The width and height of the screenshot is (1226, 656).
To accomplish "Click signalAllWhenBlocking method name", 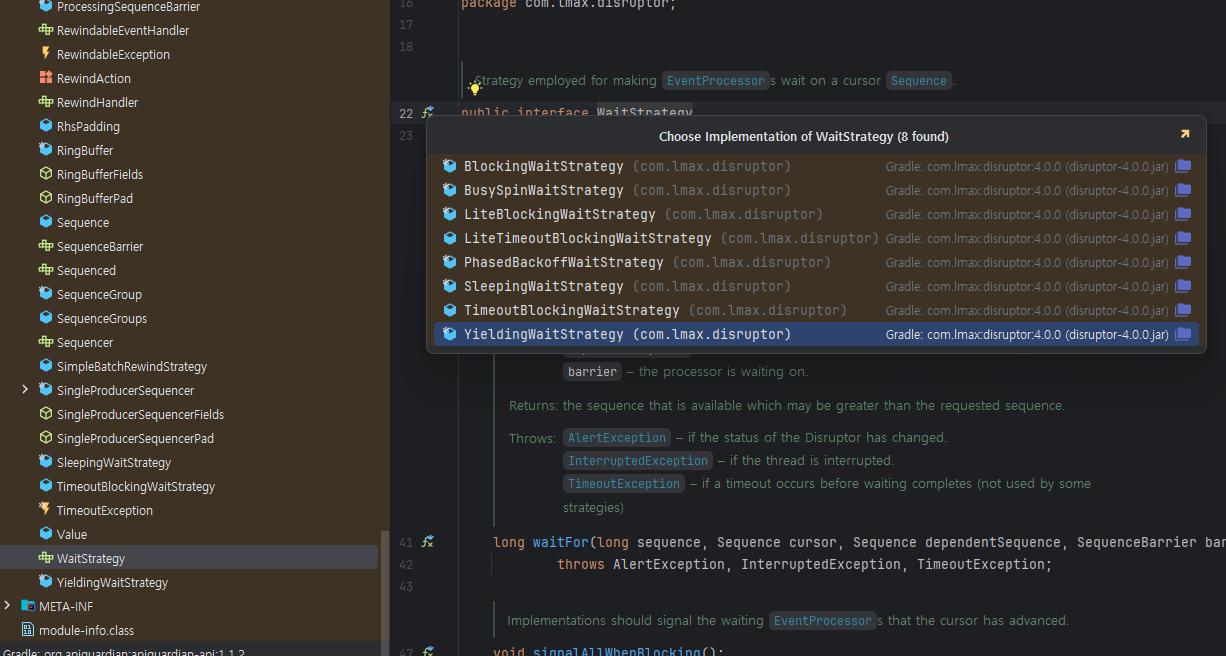I will pyautogui.click(x=618, y=651).
